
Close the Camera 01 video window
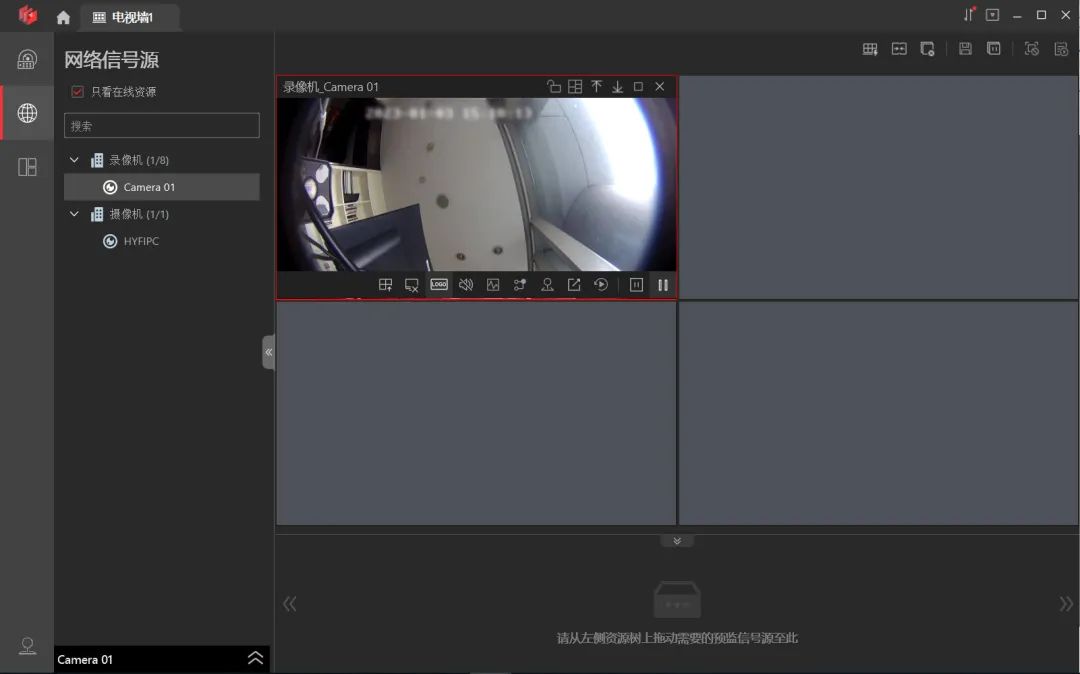pos(659,87)
